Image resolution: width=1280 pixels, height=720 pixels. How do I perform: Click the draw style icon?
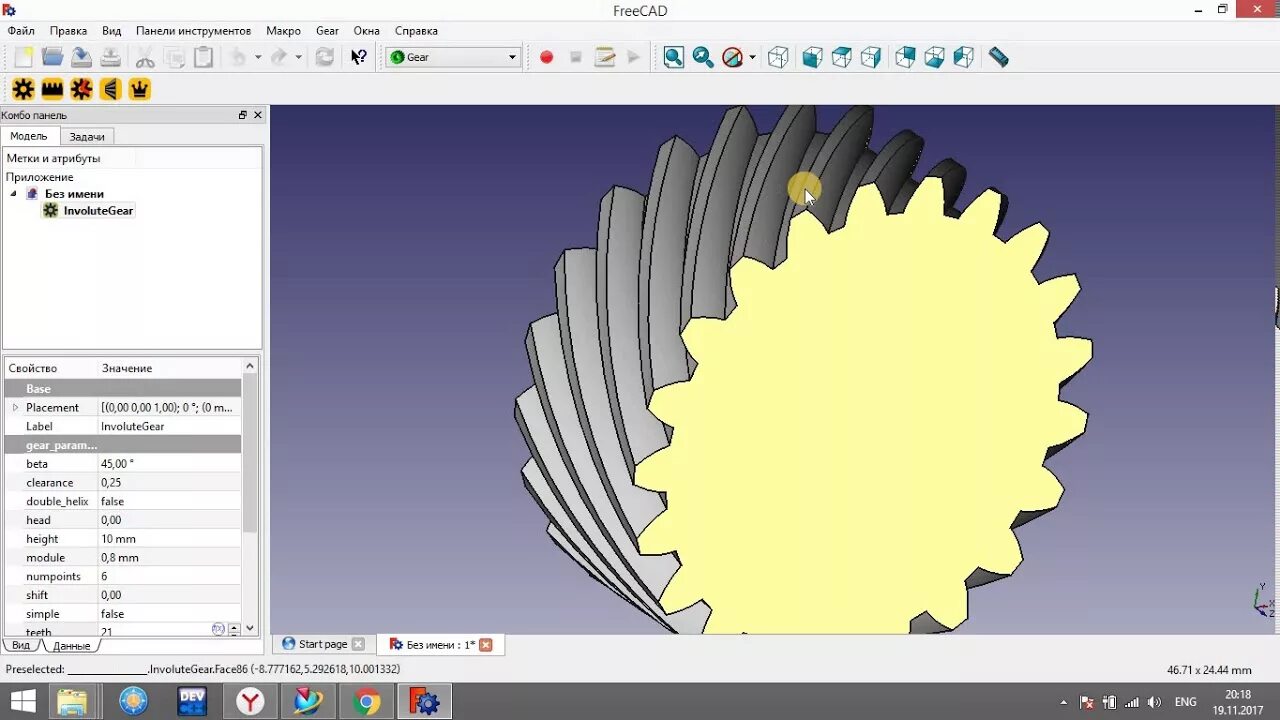coord(733,57)
